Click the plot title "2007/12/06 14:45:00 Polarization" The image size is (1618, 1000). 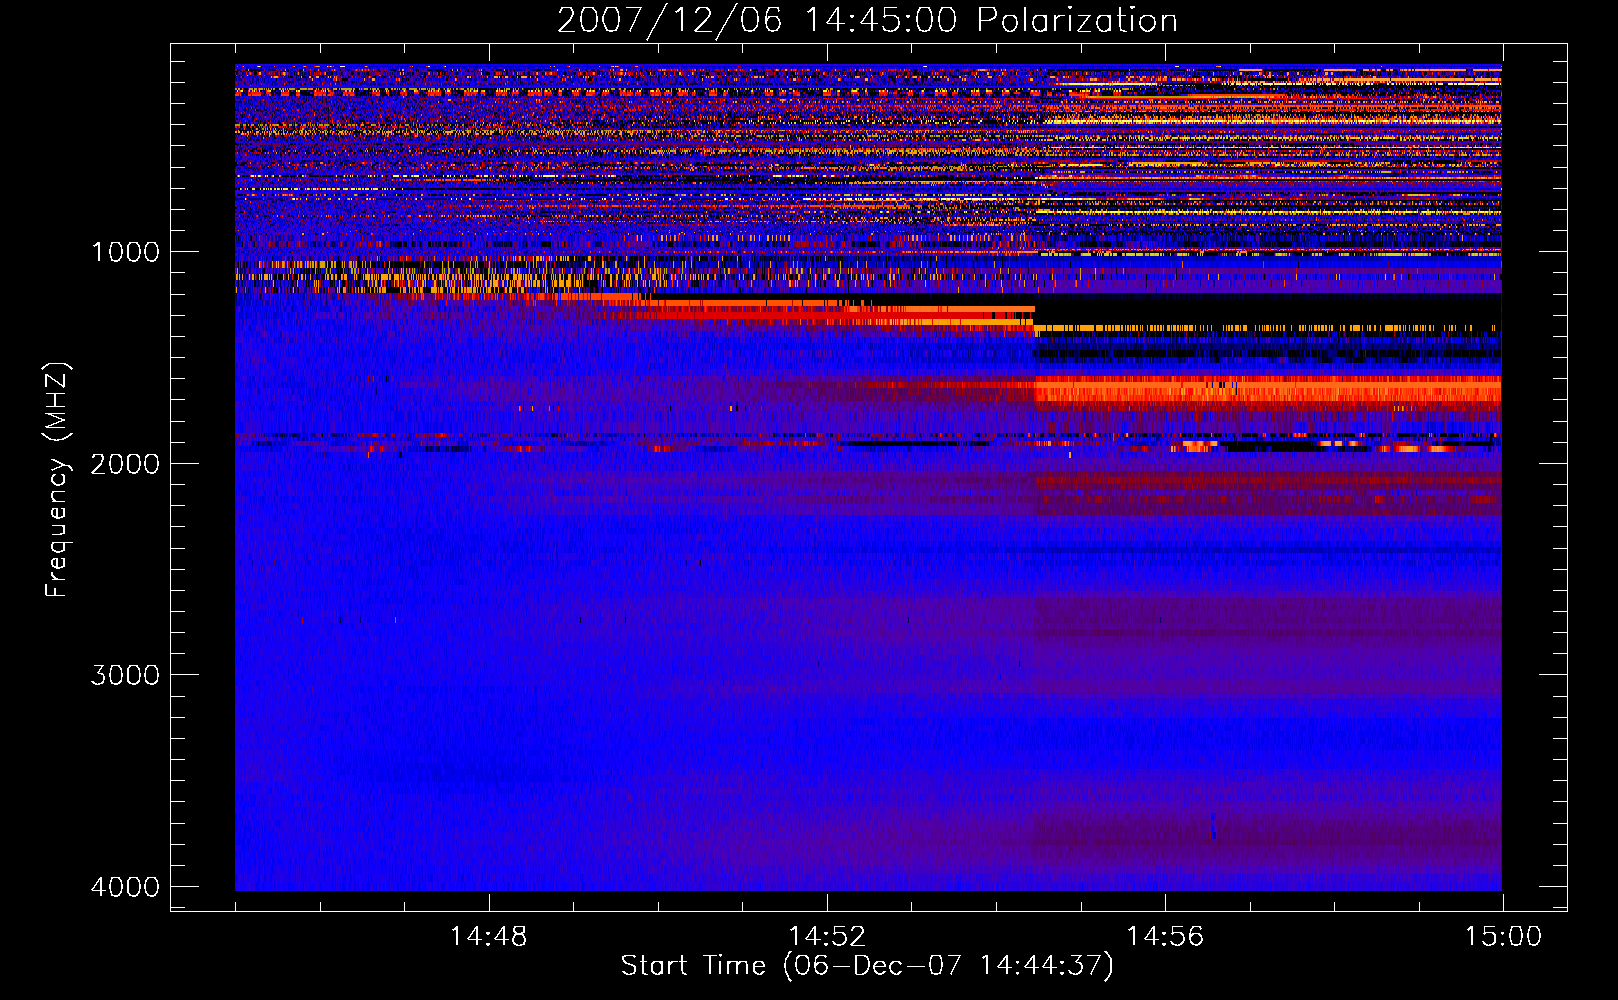click(867, 20)
